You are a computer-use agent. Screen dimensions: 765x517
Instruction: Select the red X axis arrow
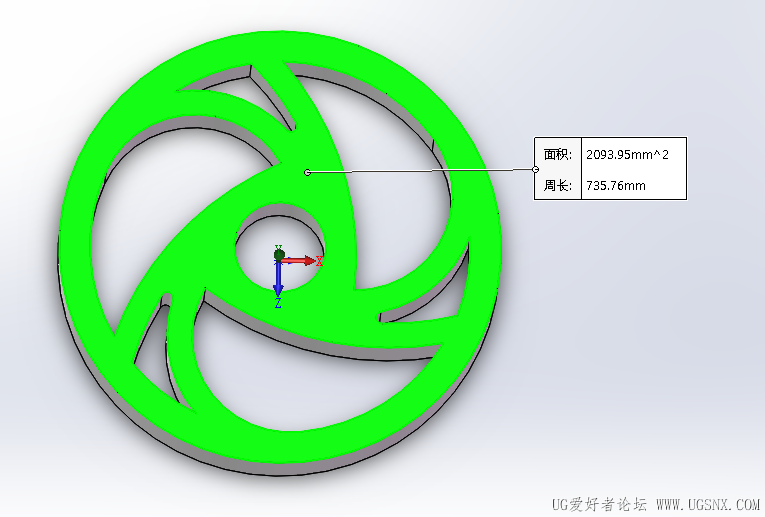click(301, 261)
